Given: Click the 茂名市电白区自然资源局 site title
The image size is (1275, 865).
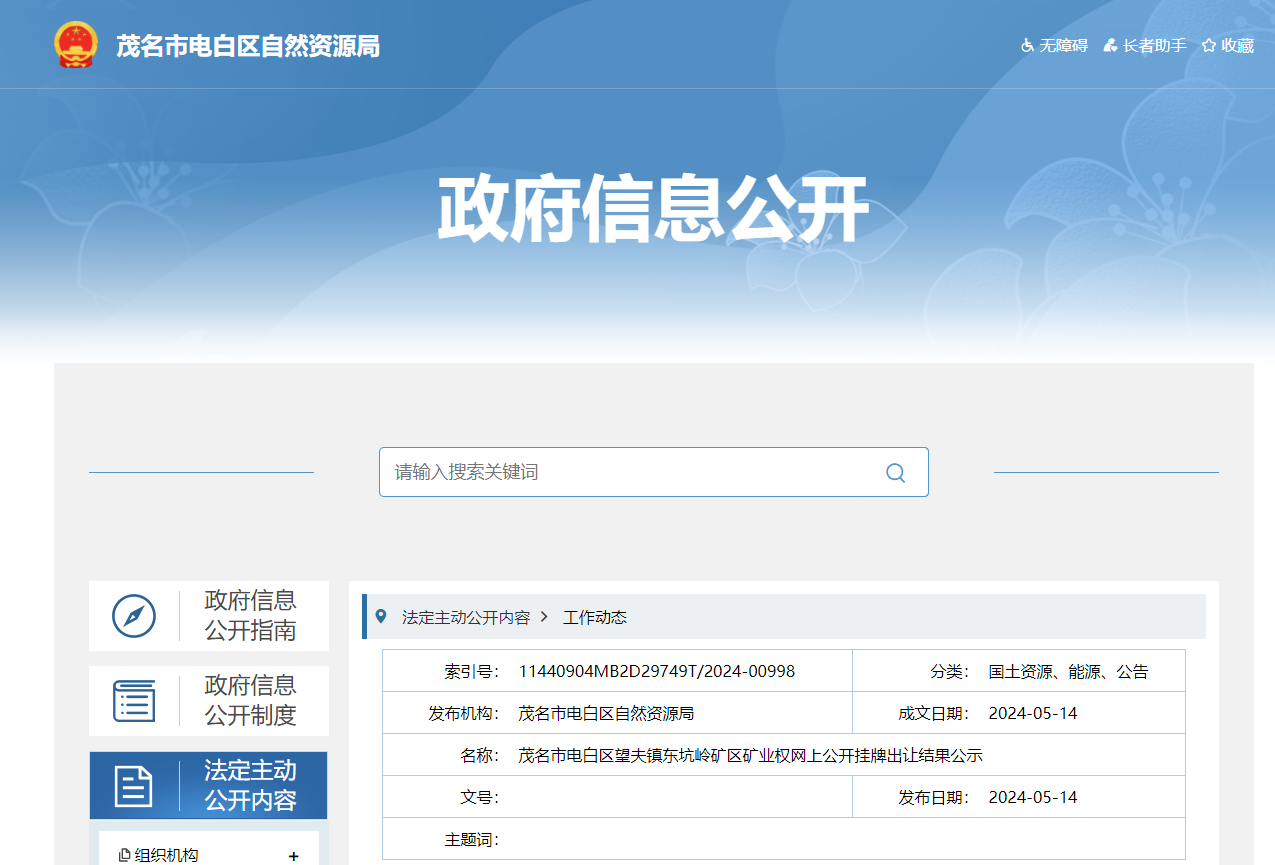Looking at the screenshot, I should coord(248,46).
